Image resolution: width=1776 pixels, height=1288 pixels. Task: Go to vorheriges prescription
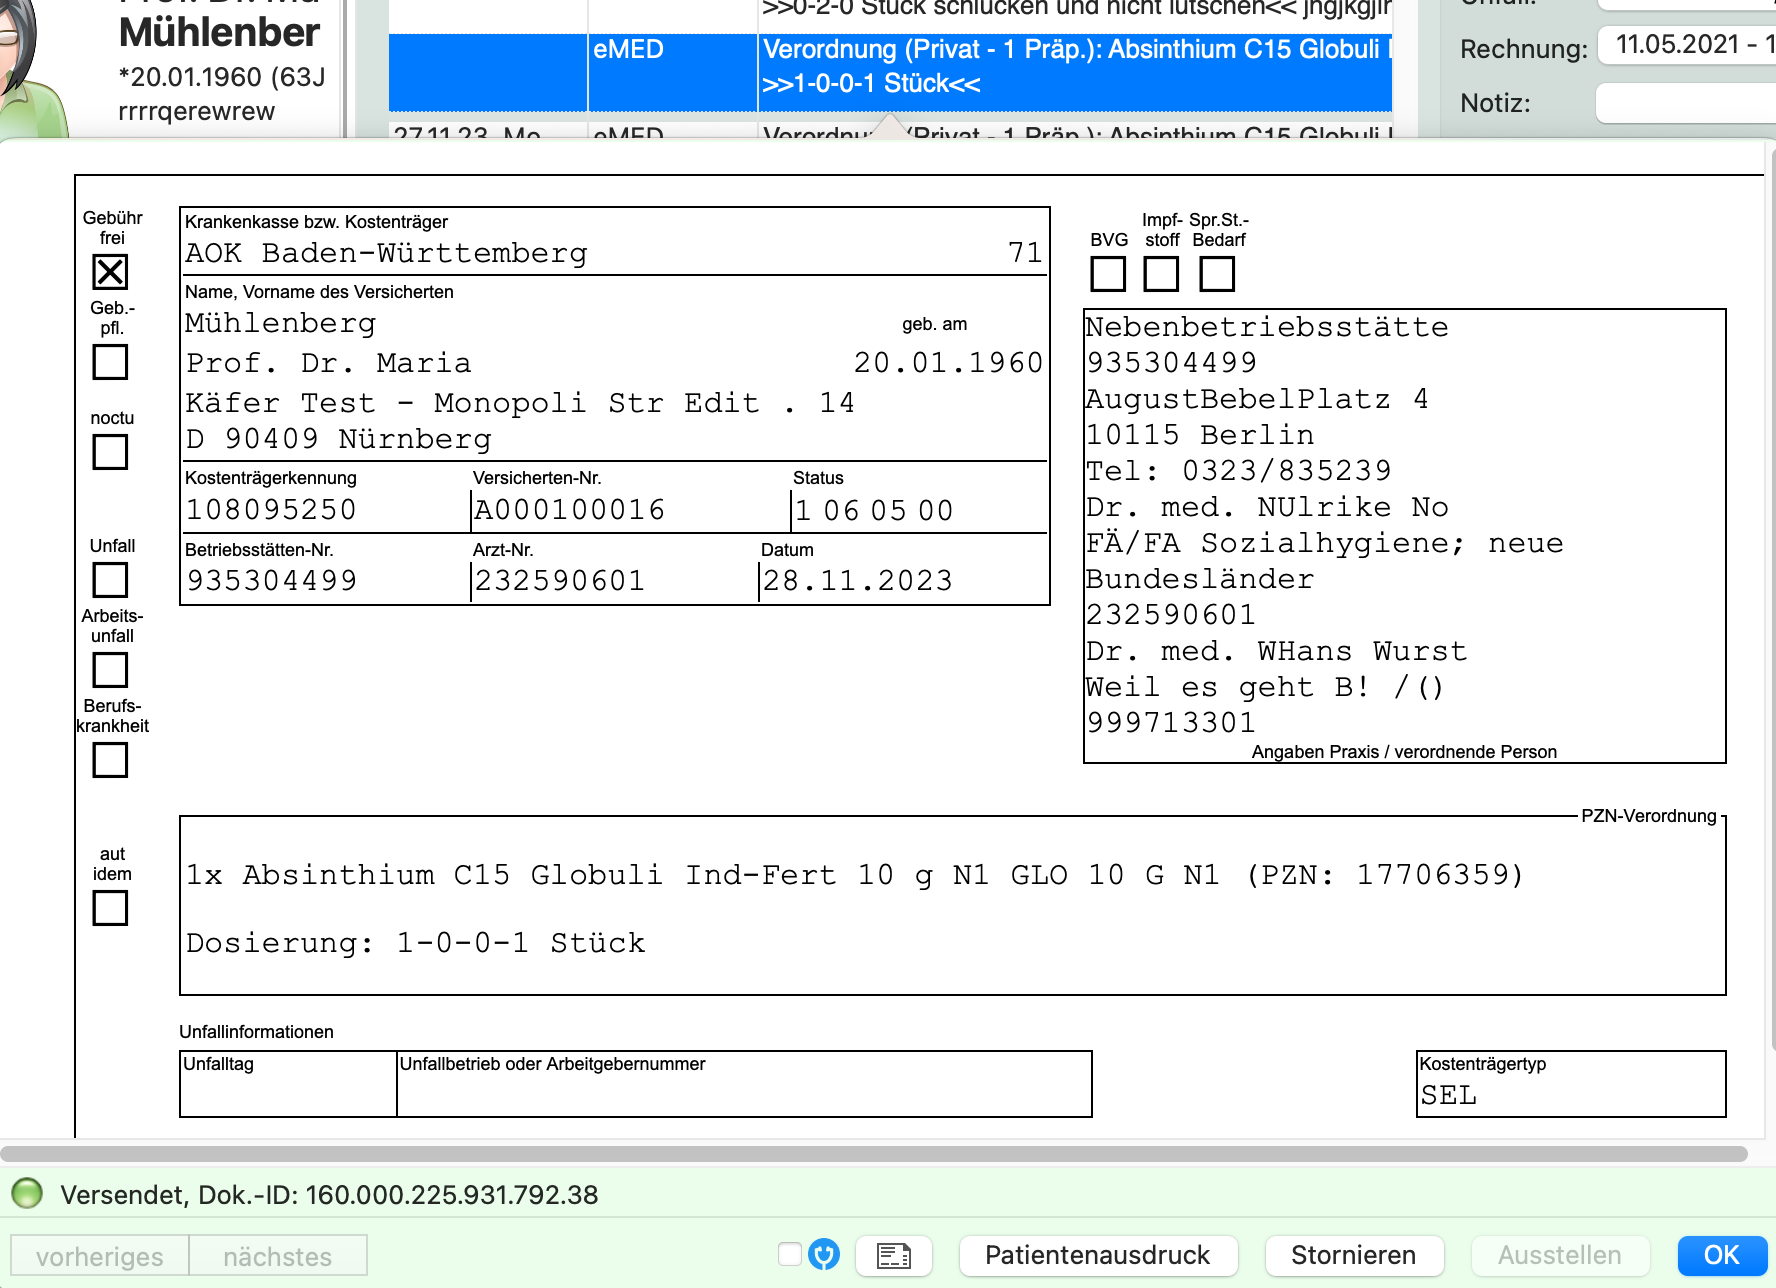(100, 1256)
